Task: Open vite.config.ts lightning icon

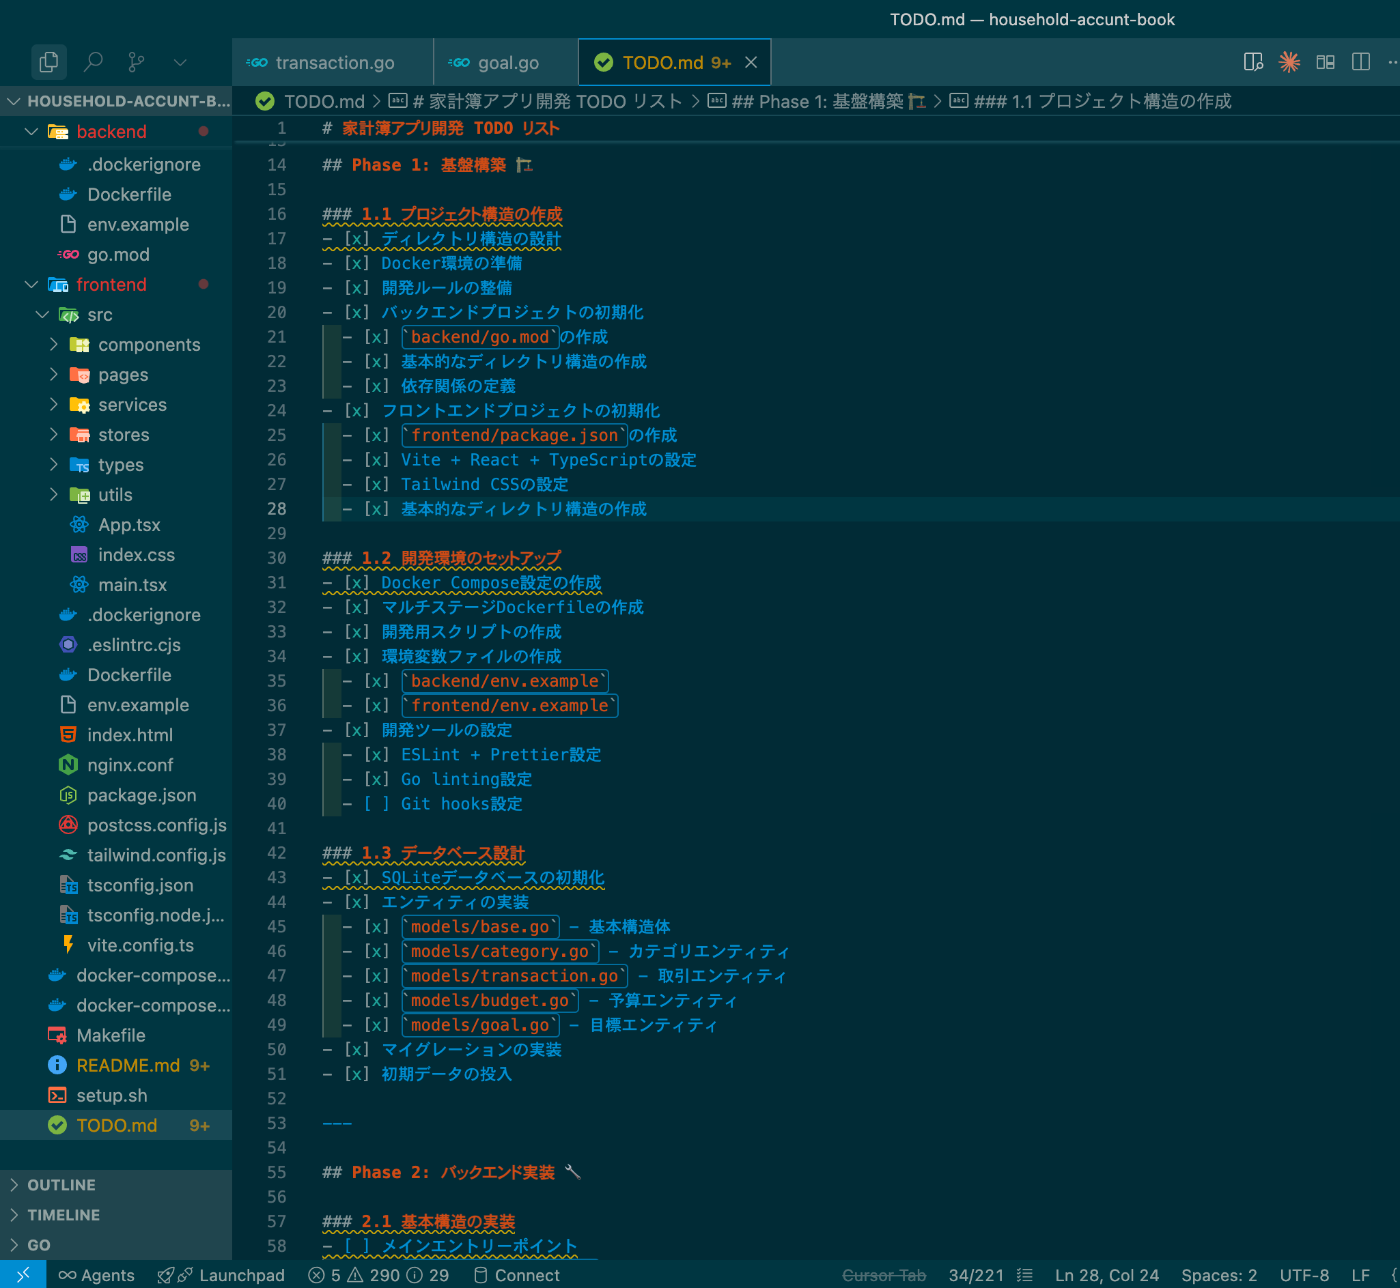Action: tap(68, 945)
